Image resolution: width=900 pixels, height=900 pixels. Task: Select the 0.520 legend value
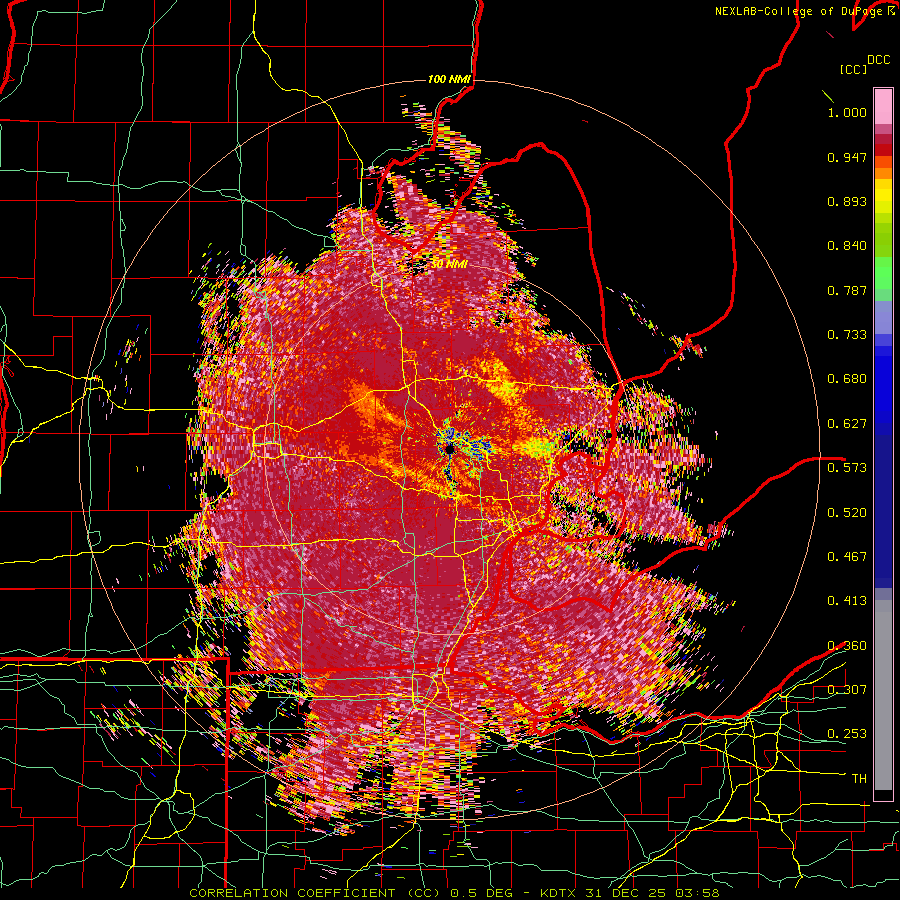[847, 513]
